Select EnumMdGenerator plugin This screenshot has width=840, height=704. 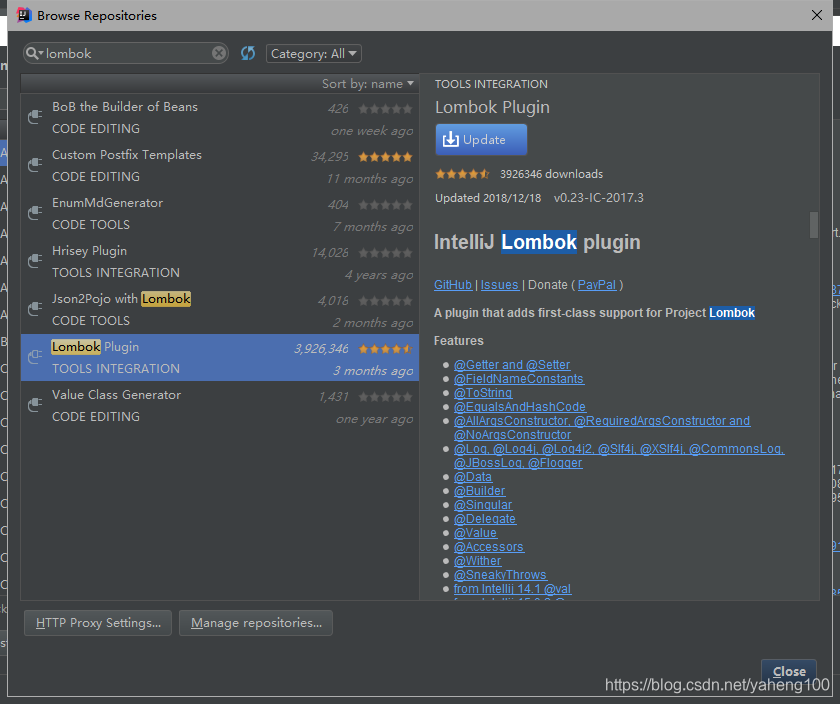tap(220, 214)
